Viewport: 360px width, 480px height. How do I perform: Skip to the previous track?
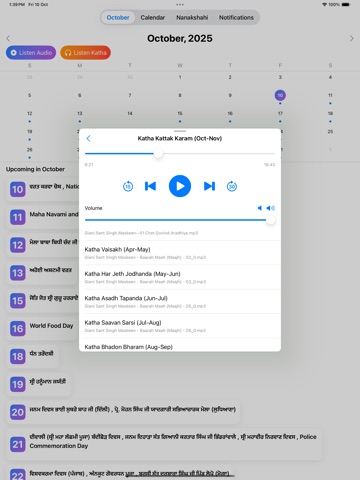coord(150,186)
